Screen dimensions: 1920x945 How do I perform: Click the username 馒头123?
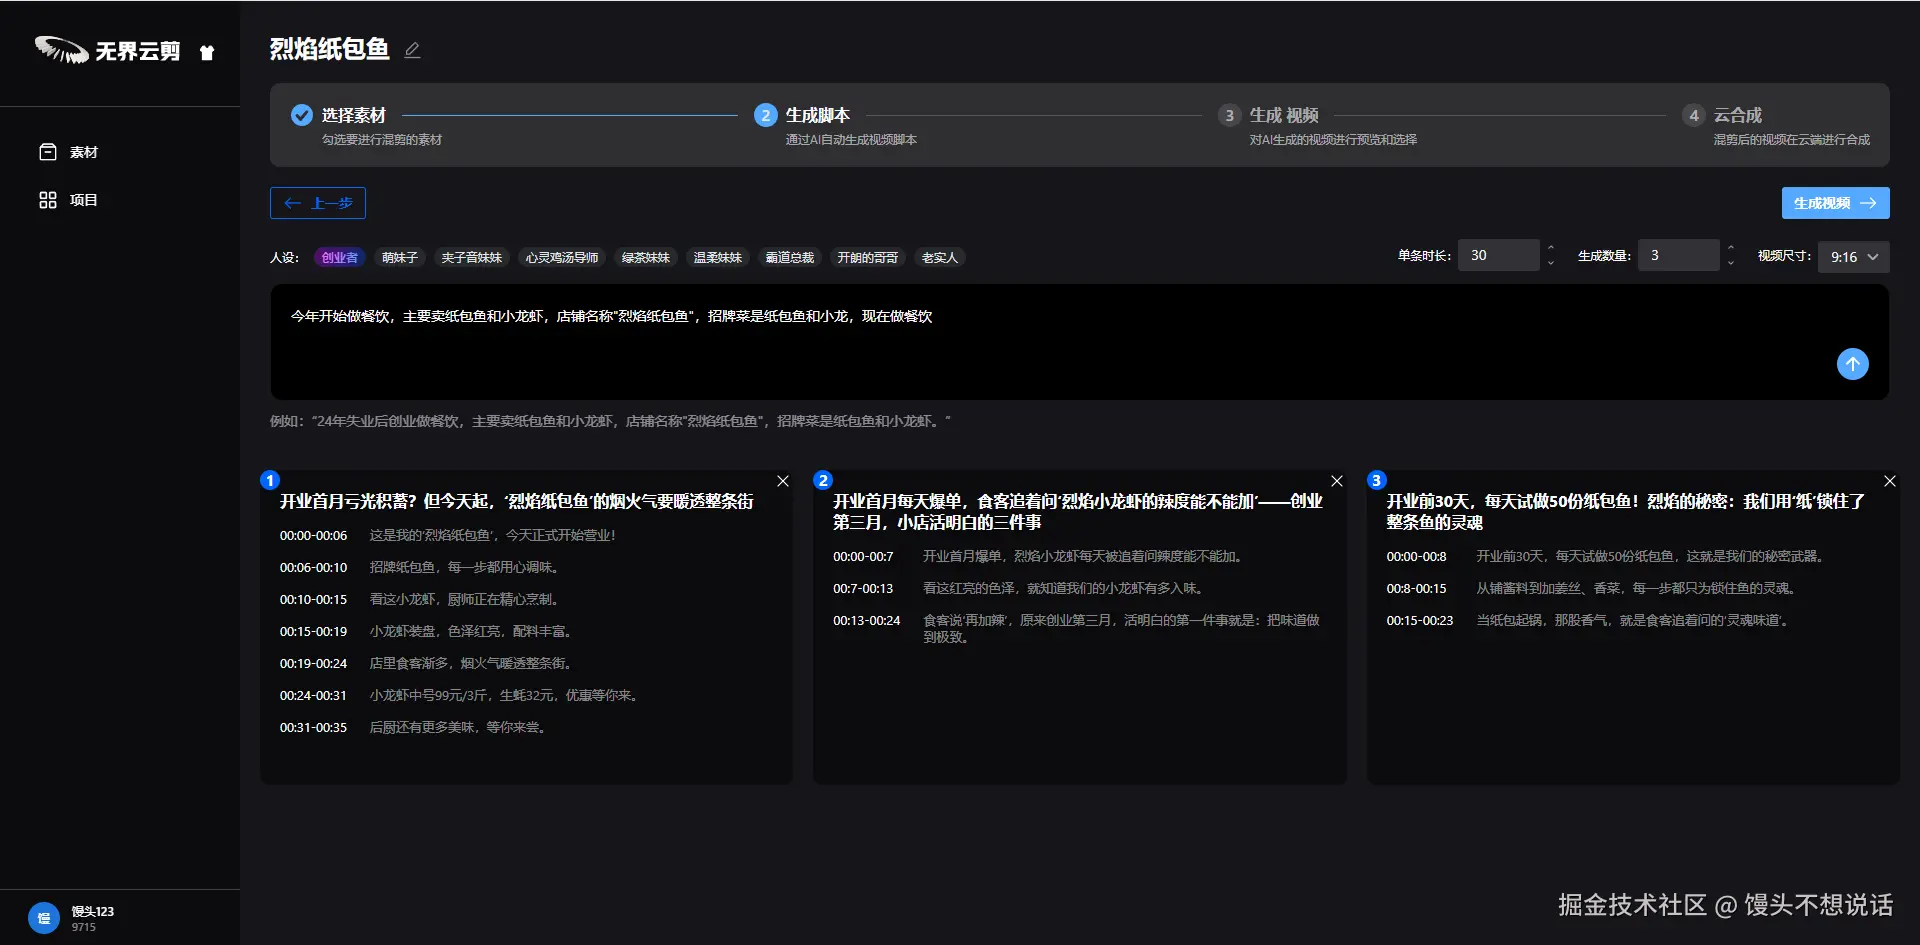[93, 911]
